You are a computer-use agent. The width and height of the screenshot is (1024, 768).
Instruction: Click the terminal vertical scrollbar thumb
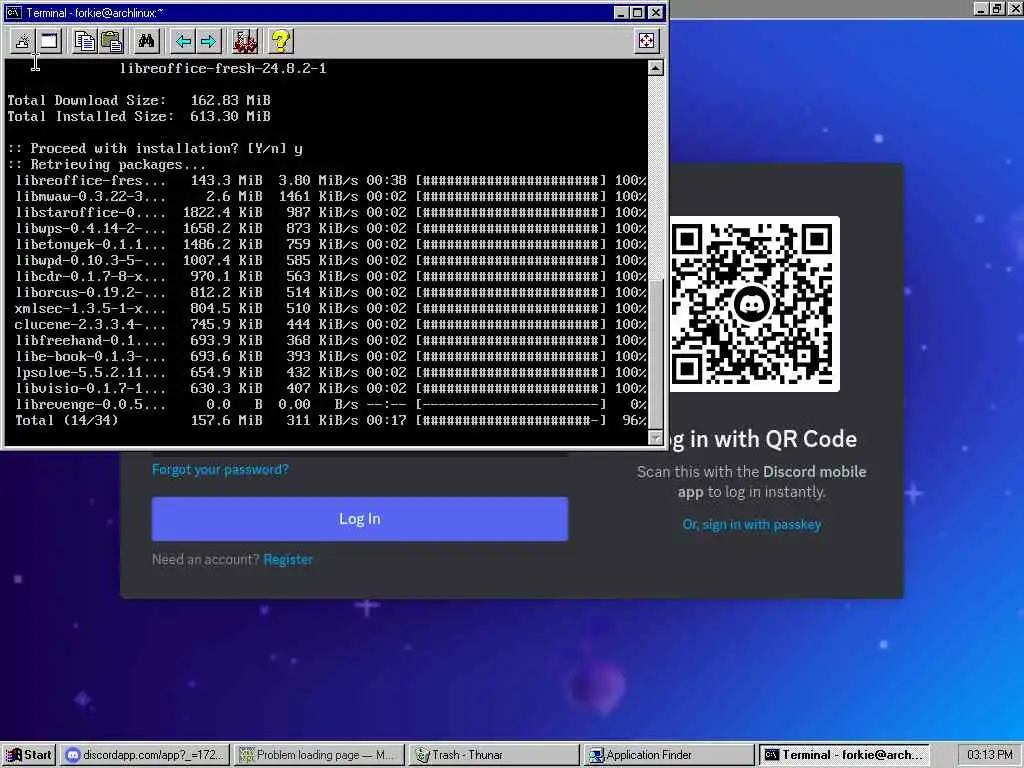coord(656,353)
